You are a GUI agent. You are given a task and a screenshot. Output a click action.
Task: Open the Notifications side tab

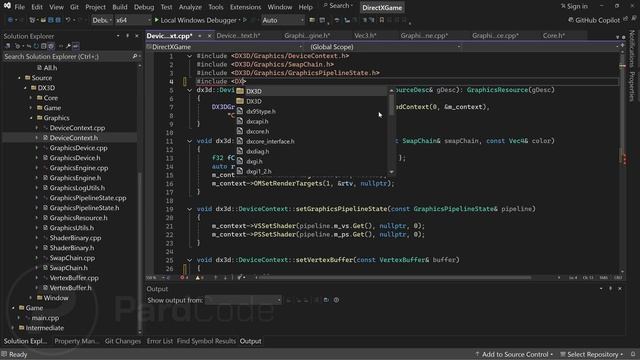[632, 49]
